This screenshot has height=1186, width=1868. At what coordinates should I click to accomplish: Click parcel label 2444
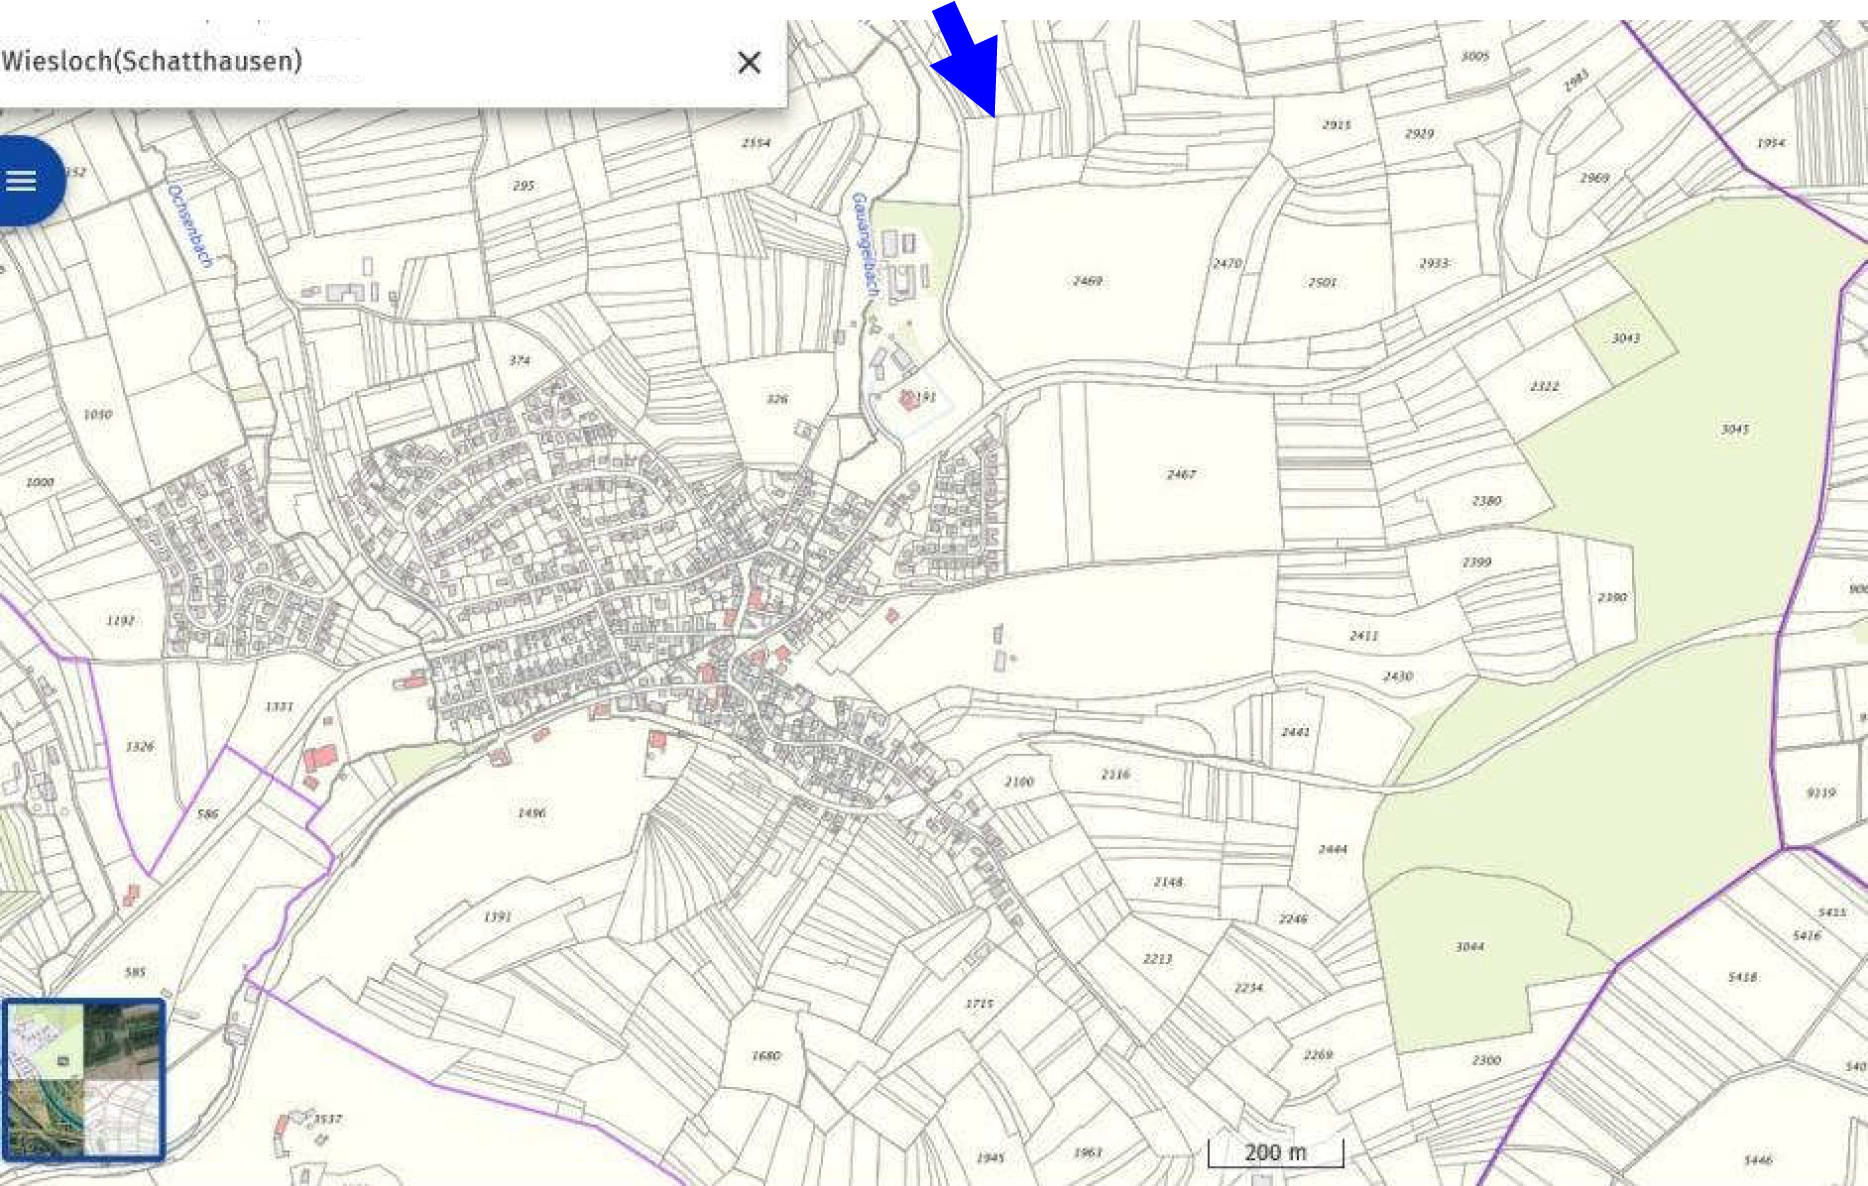[x=1332, y=849]
